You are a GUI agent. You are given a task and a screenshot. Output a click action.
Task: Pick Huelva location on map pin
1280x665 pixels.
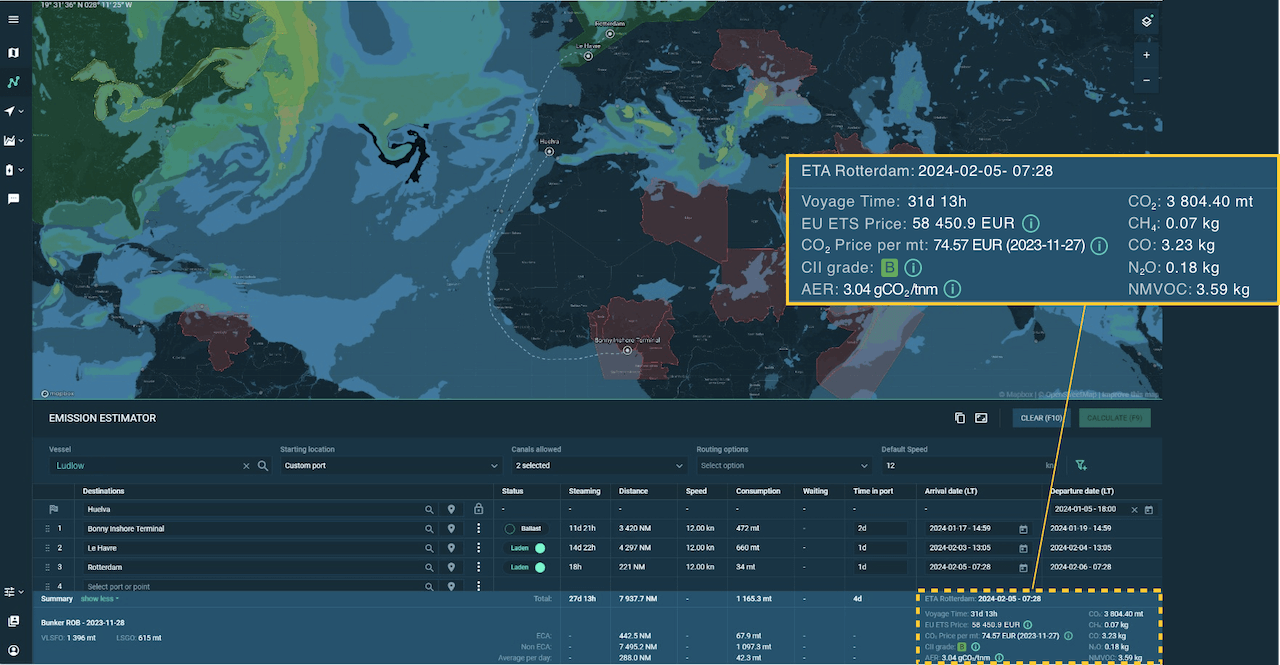tap(451, 509)
